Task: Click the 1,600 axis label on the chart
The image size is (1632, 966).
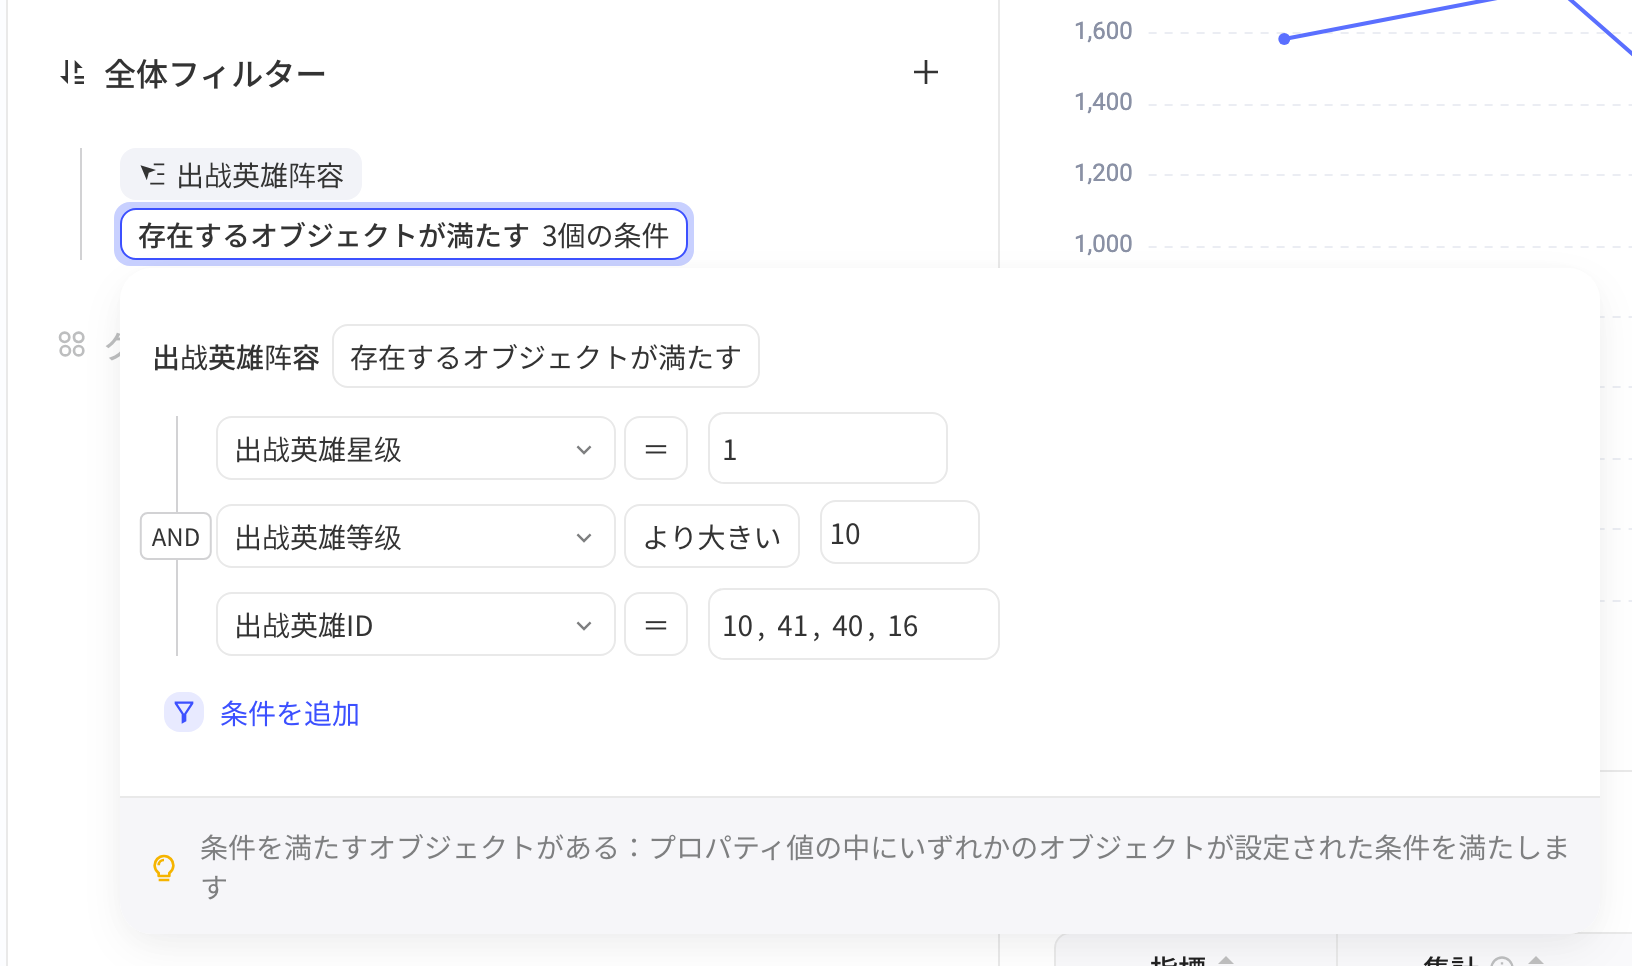Action: (1103, 31)
